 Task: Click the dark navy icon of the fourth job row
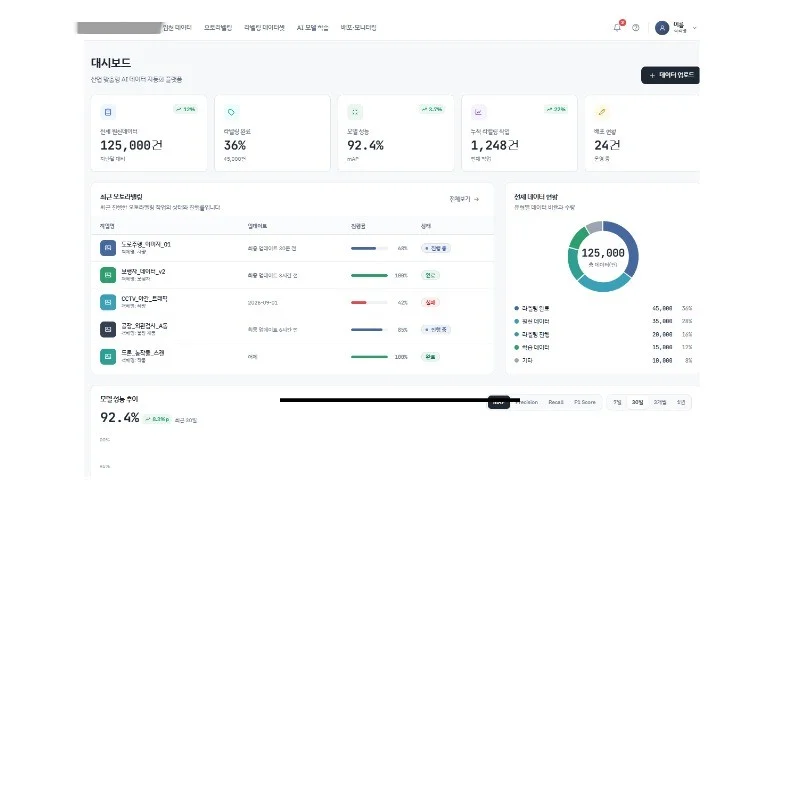[108, 329]
